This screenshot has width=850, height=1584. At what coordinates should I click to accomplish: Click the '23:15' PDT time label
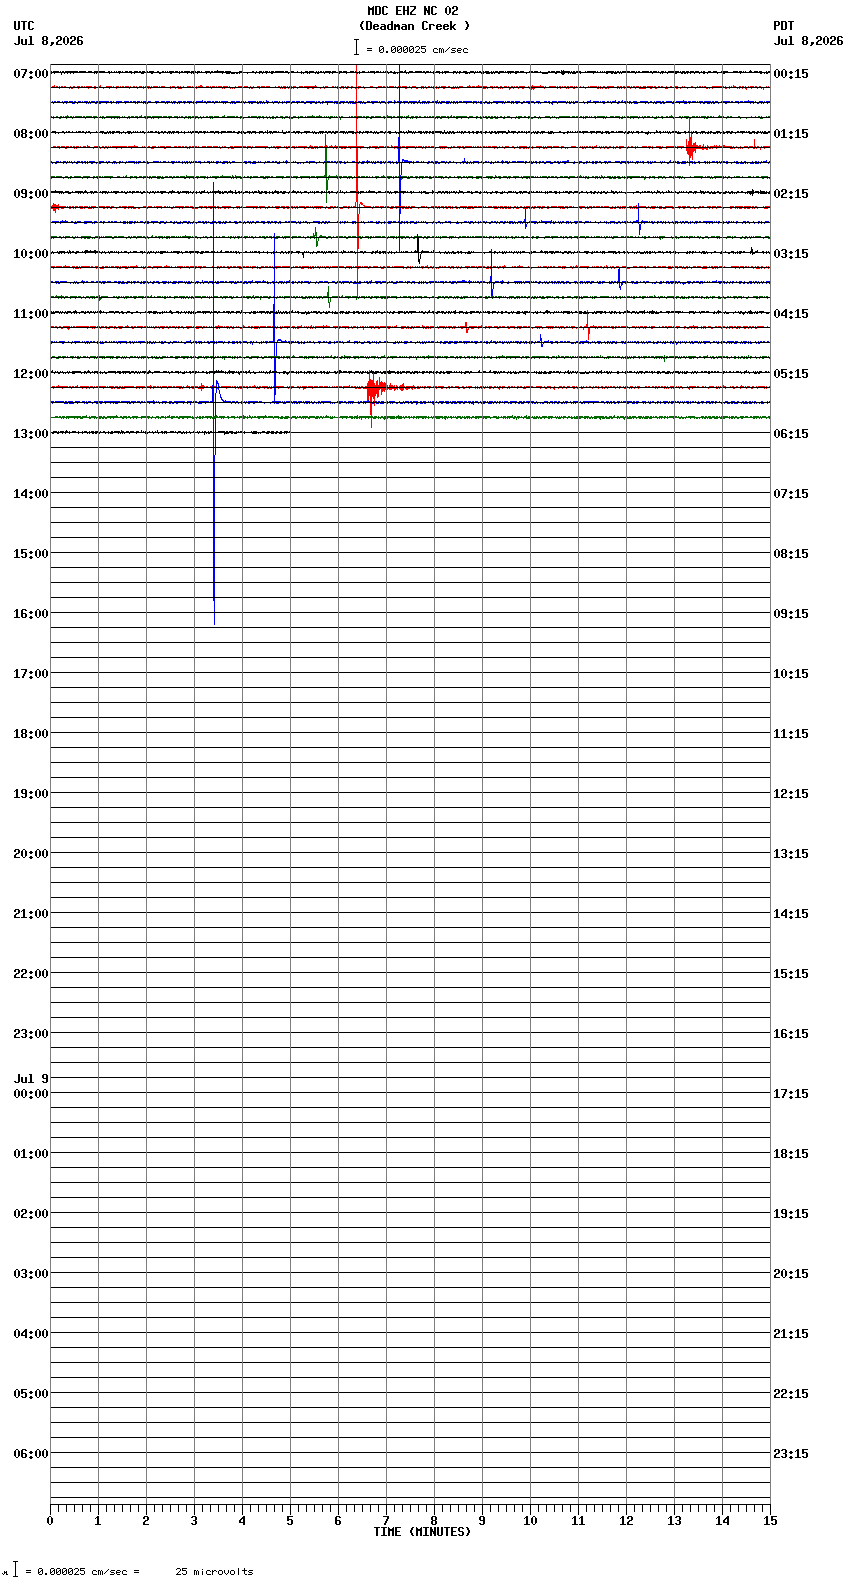click(791, 1454)
